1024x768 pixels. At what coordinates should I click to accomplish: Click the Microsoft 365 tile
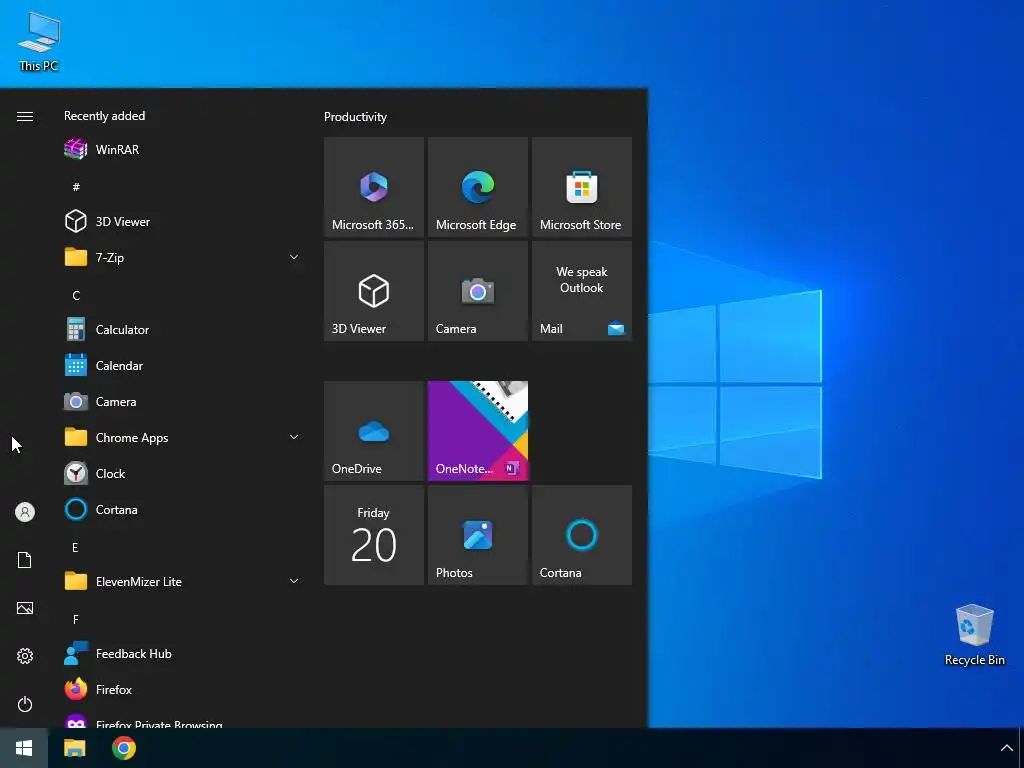374,187
